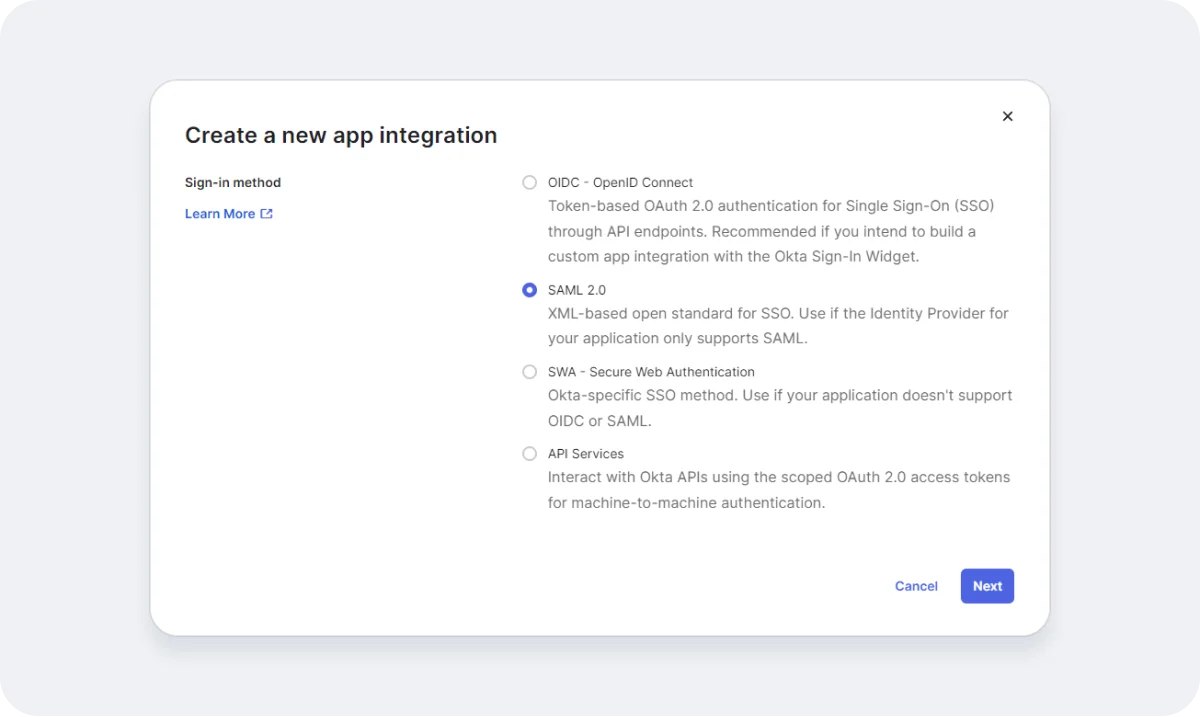The height and width of the screenshot is (717, 1200).
Task: Click the OIDC token-based authentication description
Action: [x=770, y=231]
